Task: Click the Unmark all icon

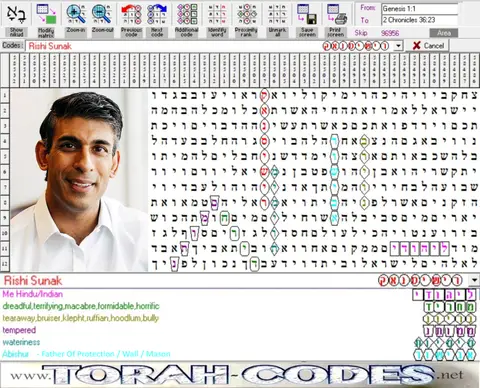Action: click(277, 14)
